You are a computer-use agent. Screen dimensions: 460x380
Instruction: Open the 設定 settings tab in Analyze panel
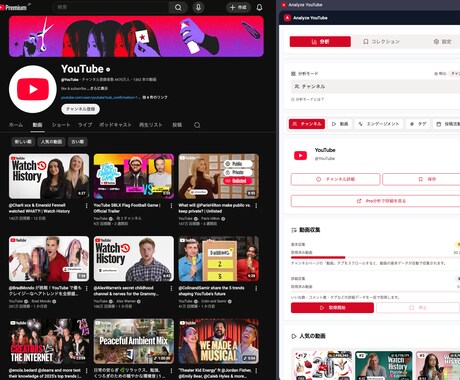coord(442,42)
